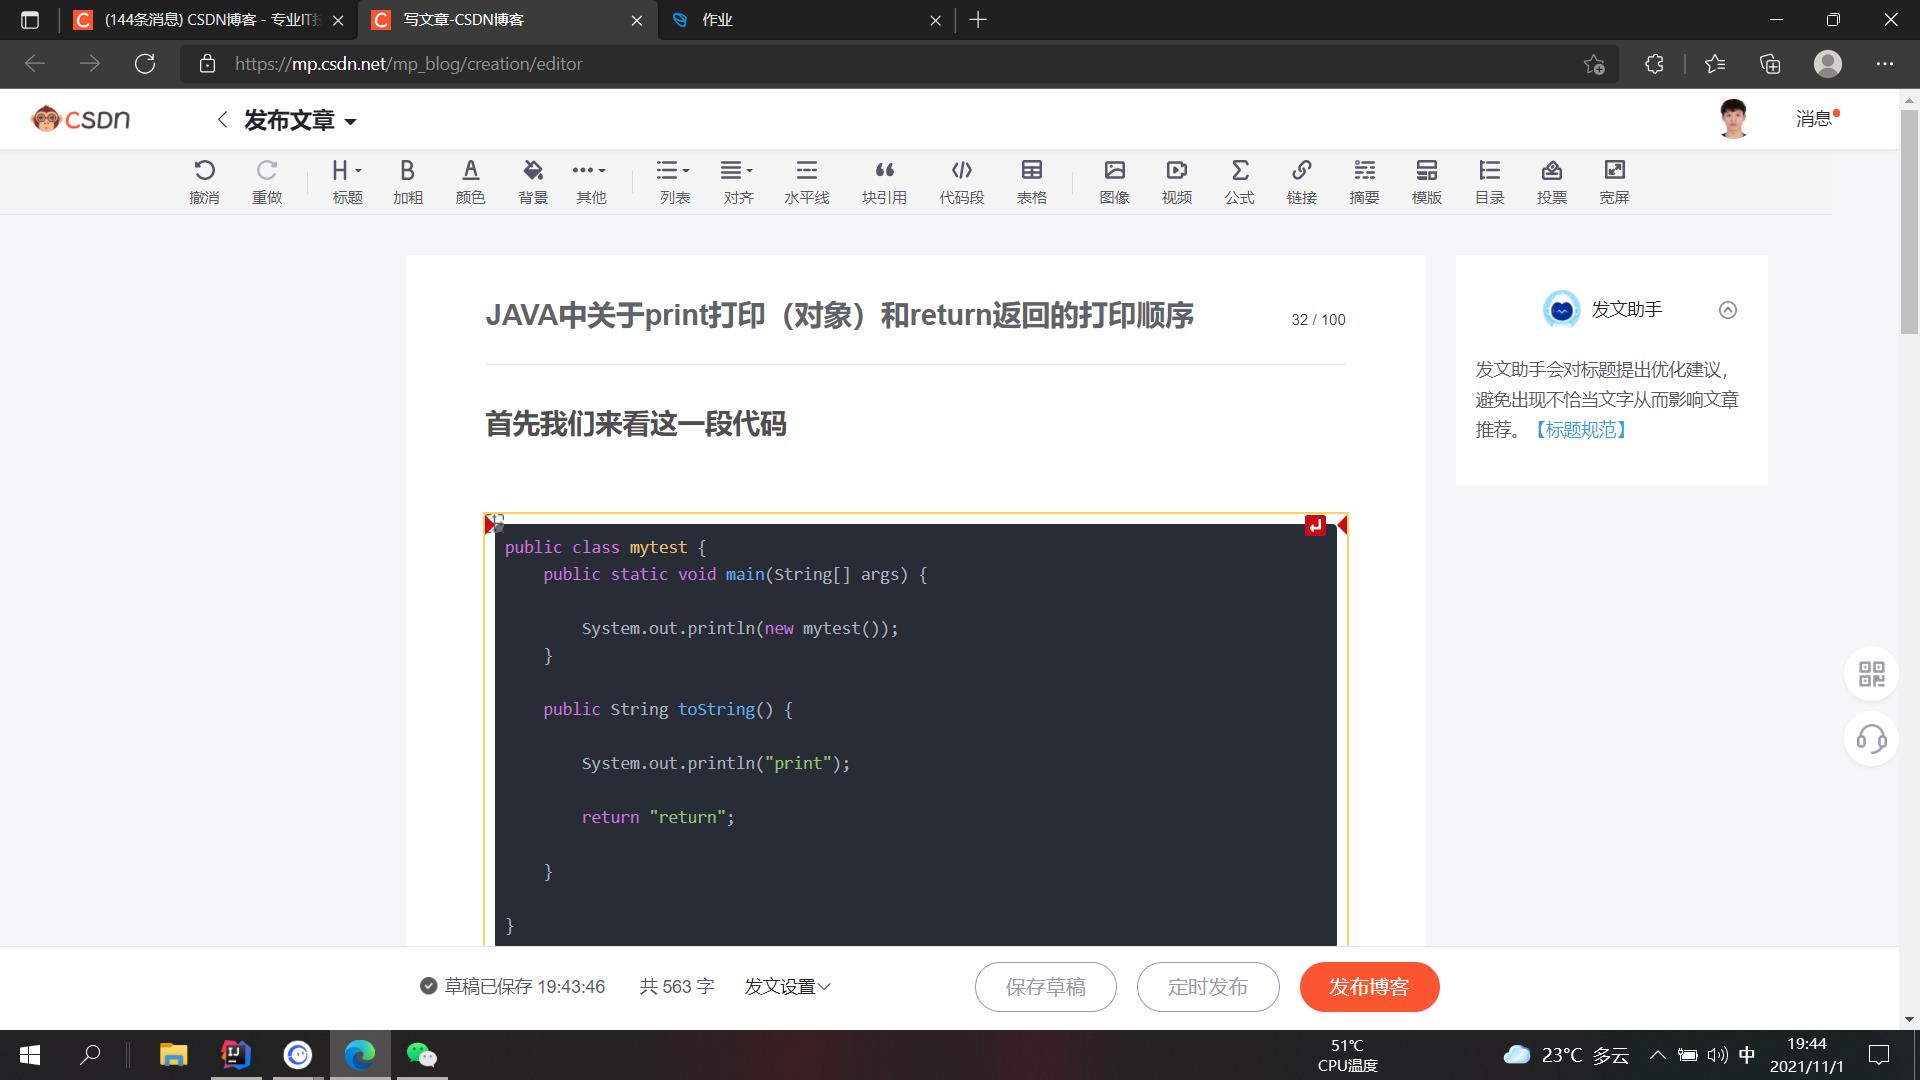Add an image via 图像 icon
This screenshot has height=1080, width=1920.
1114,181
